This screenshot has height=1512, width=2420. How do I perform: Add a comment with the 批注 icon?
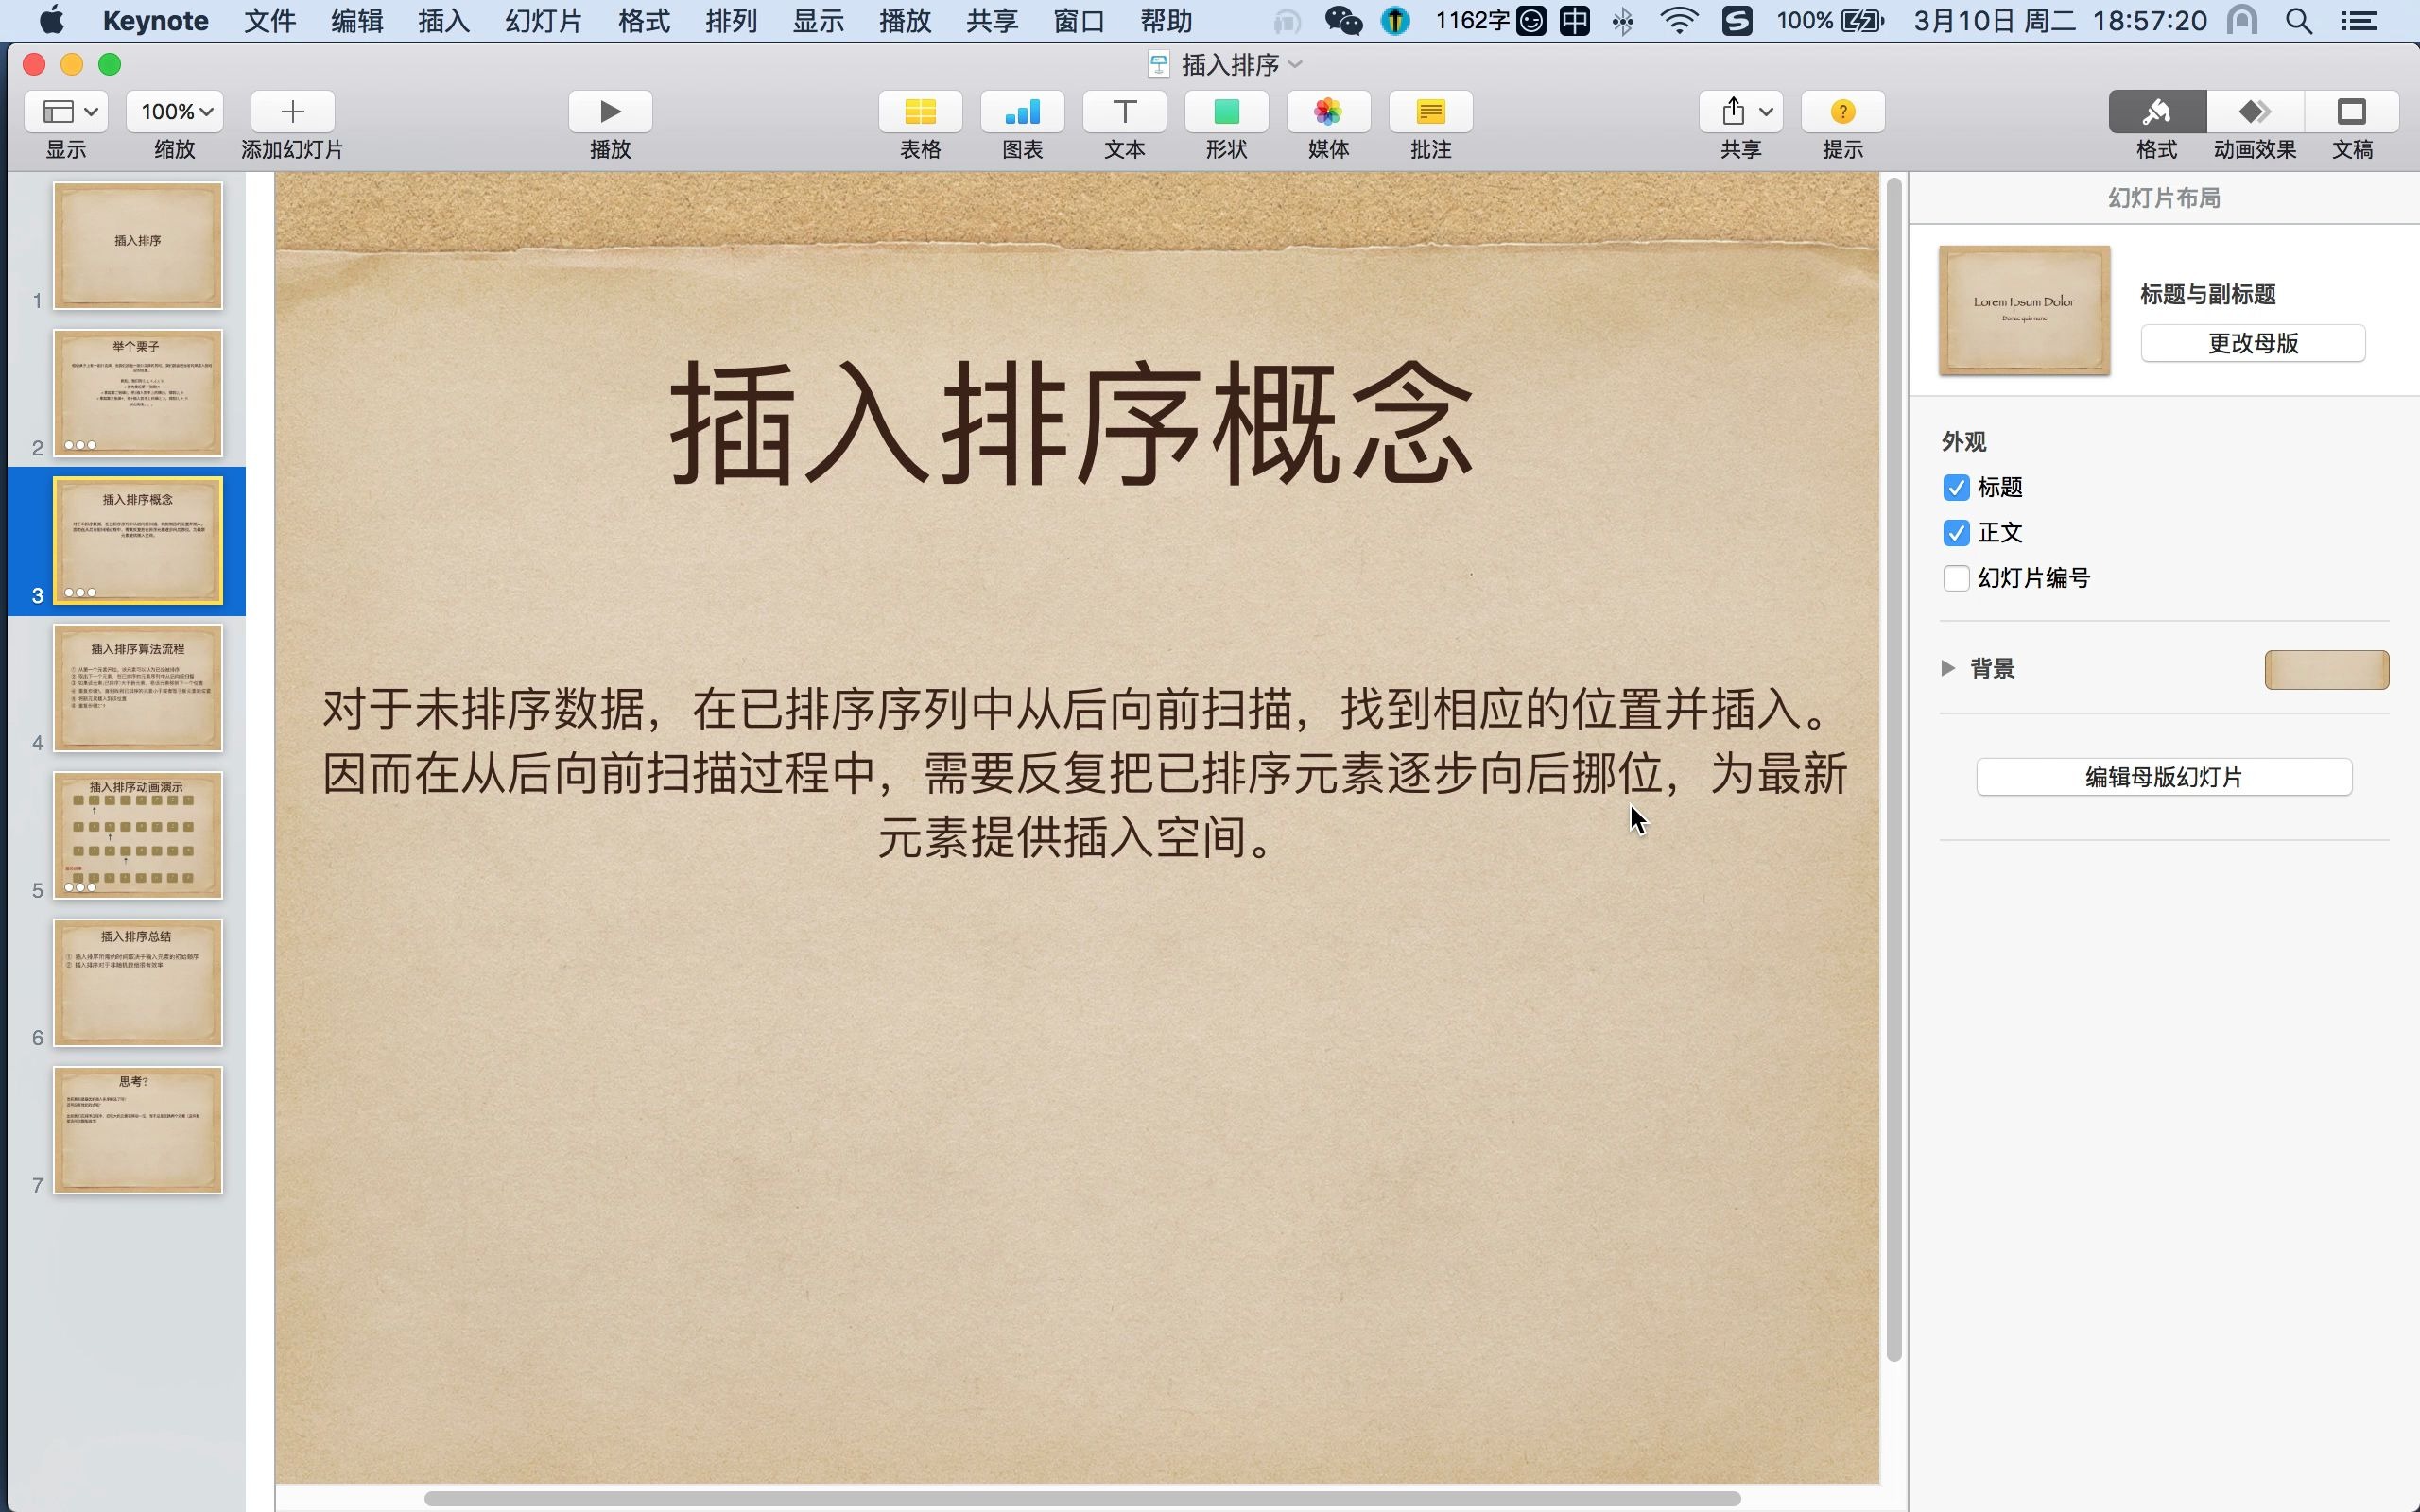pyautogui.click(x=1429, y=112)
